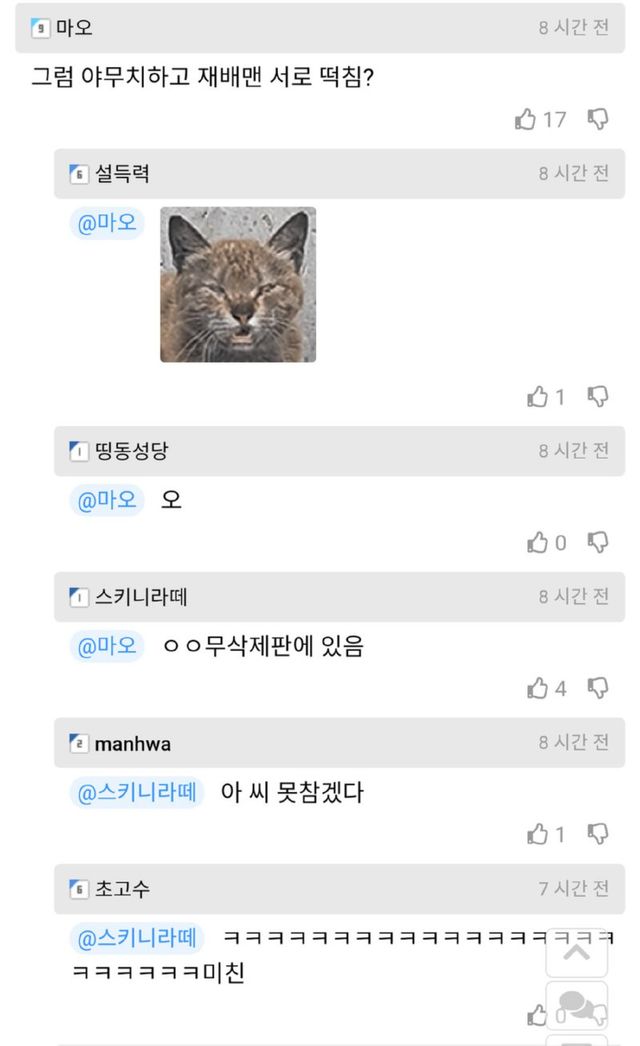Dislike manhwa's reply
The width and height of the screenshot is (640, 1046).
pos(598,834)
